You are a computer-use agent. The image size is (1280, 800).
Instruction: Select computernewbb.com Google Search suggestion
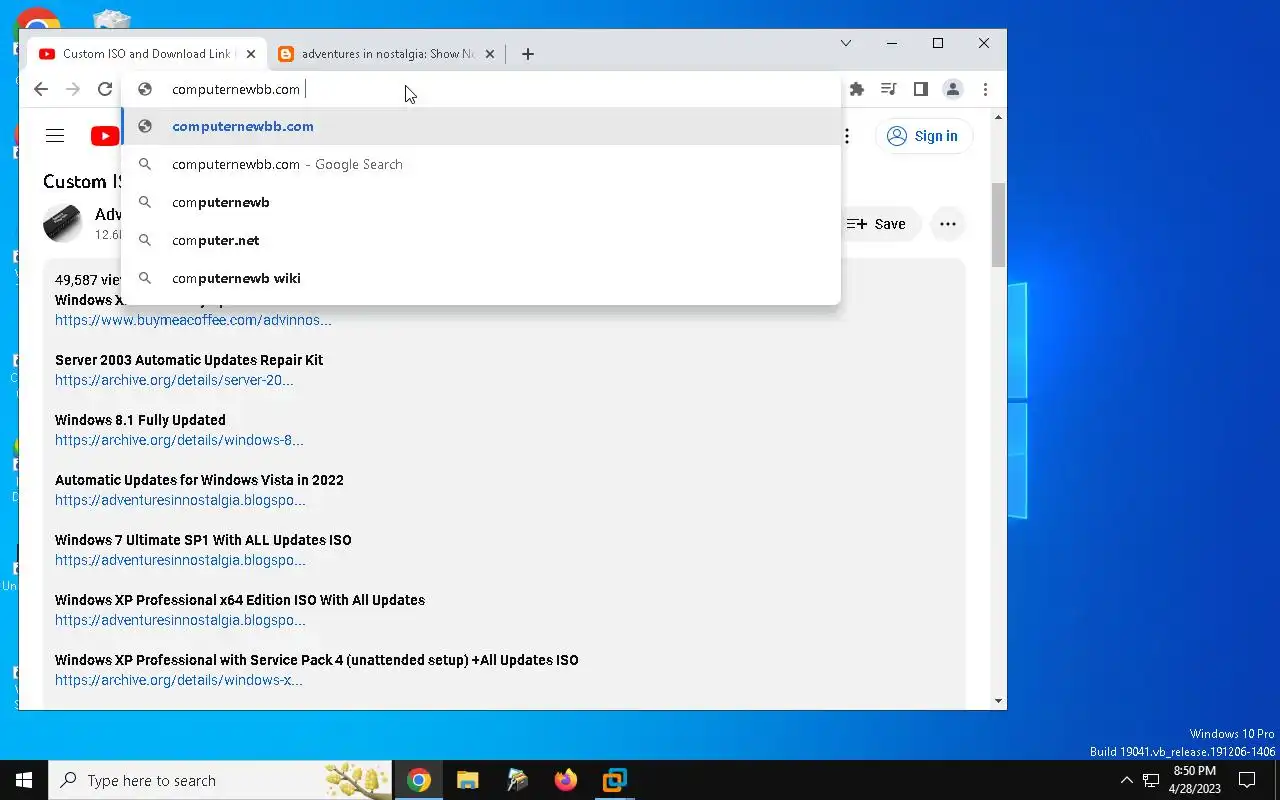click(481, 164)
